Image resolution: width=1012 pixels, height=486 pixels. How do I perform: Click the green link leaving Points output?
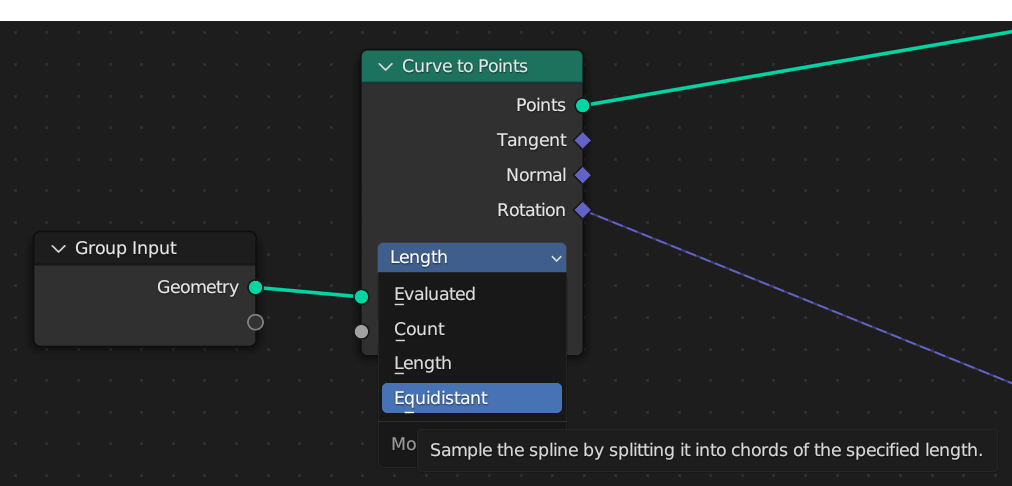pyautogui.click(x=800, y=67)
